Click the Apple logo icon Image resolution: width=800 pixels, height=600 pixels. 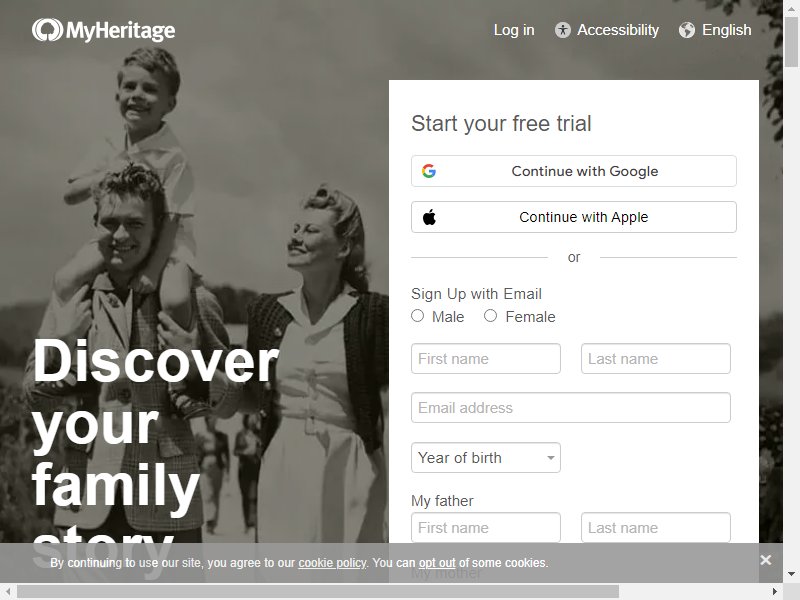point(430,217)
